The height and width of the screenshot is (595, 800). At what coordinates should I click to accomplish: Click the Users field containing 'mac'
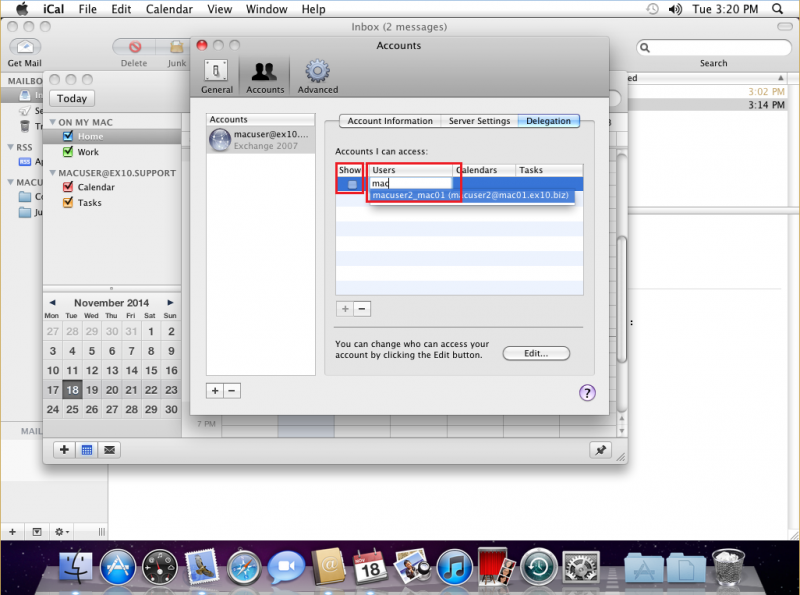coord(412,184)
